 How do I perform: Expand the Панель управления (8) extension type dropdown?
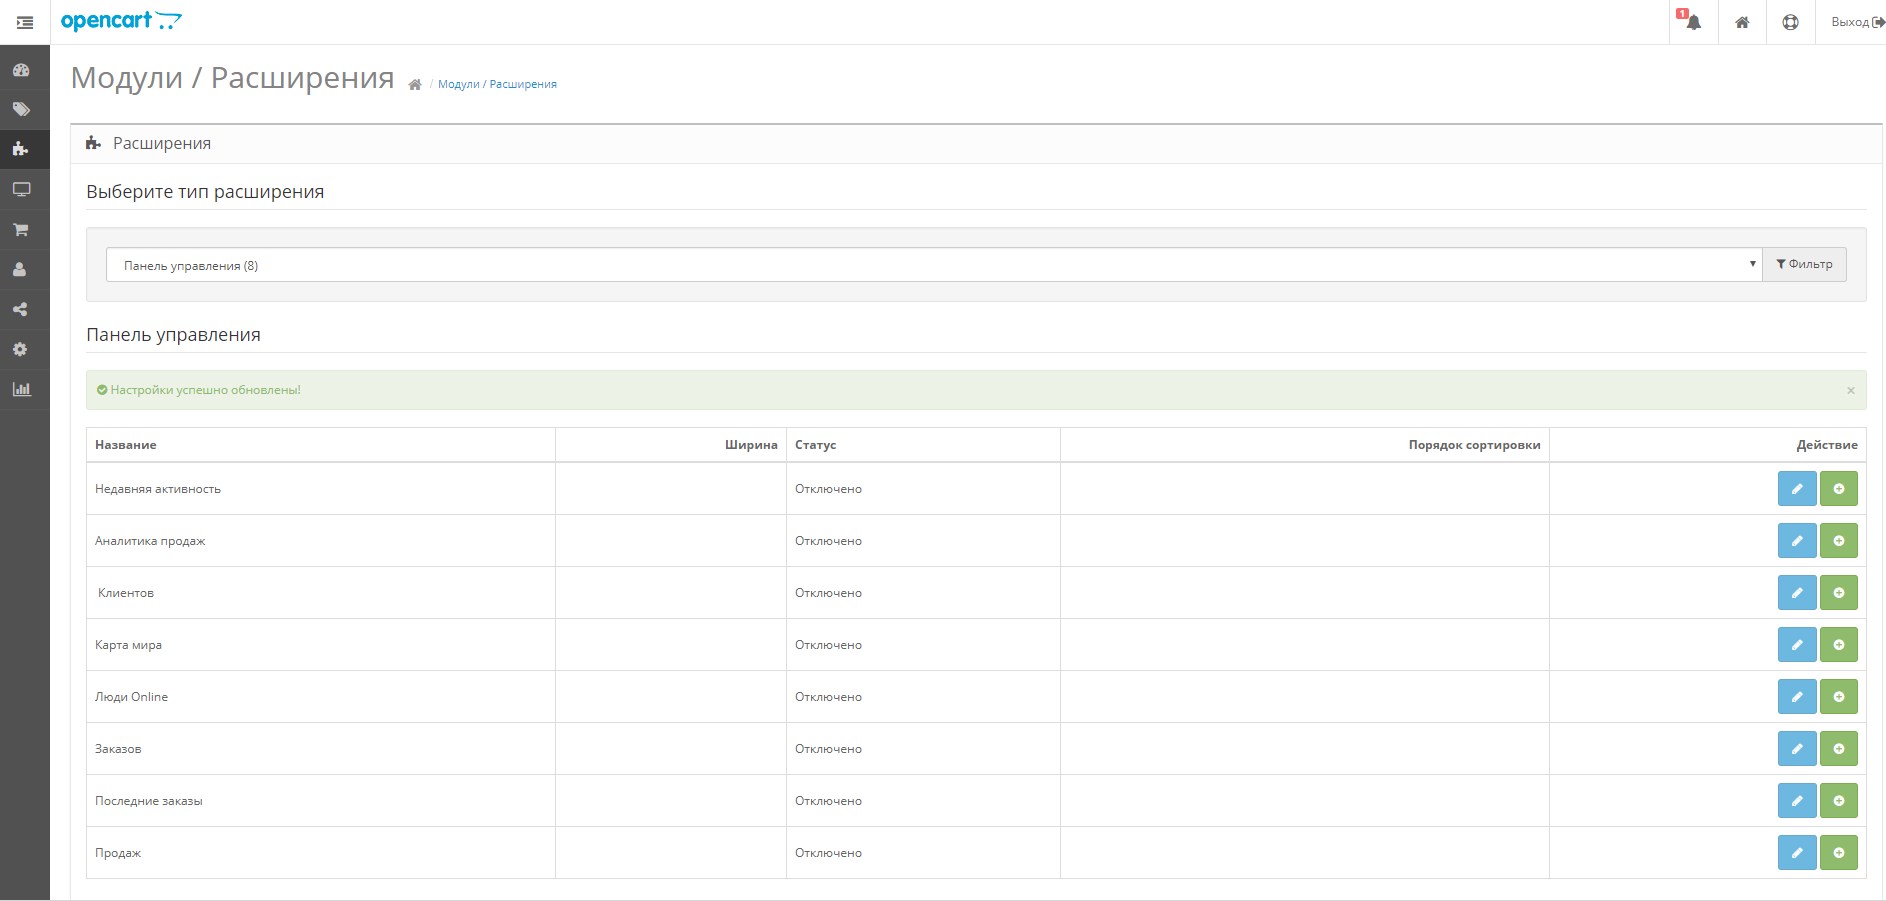tap(933, 265)
